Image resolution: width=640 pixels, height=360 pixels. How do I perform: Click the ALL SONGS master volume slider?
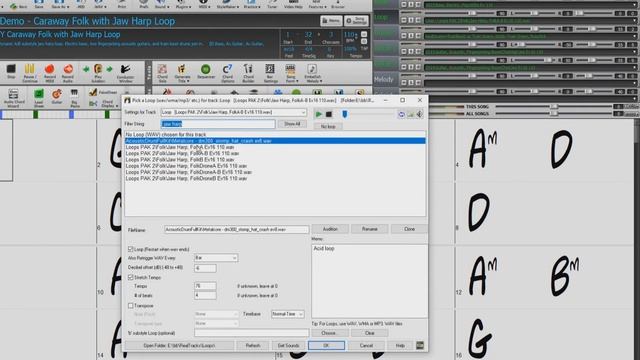pyautogui.click(x=553, y=113)
